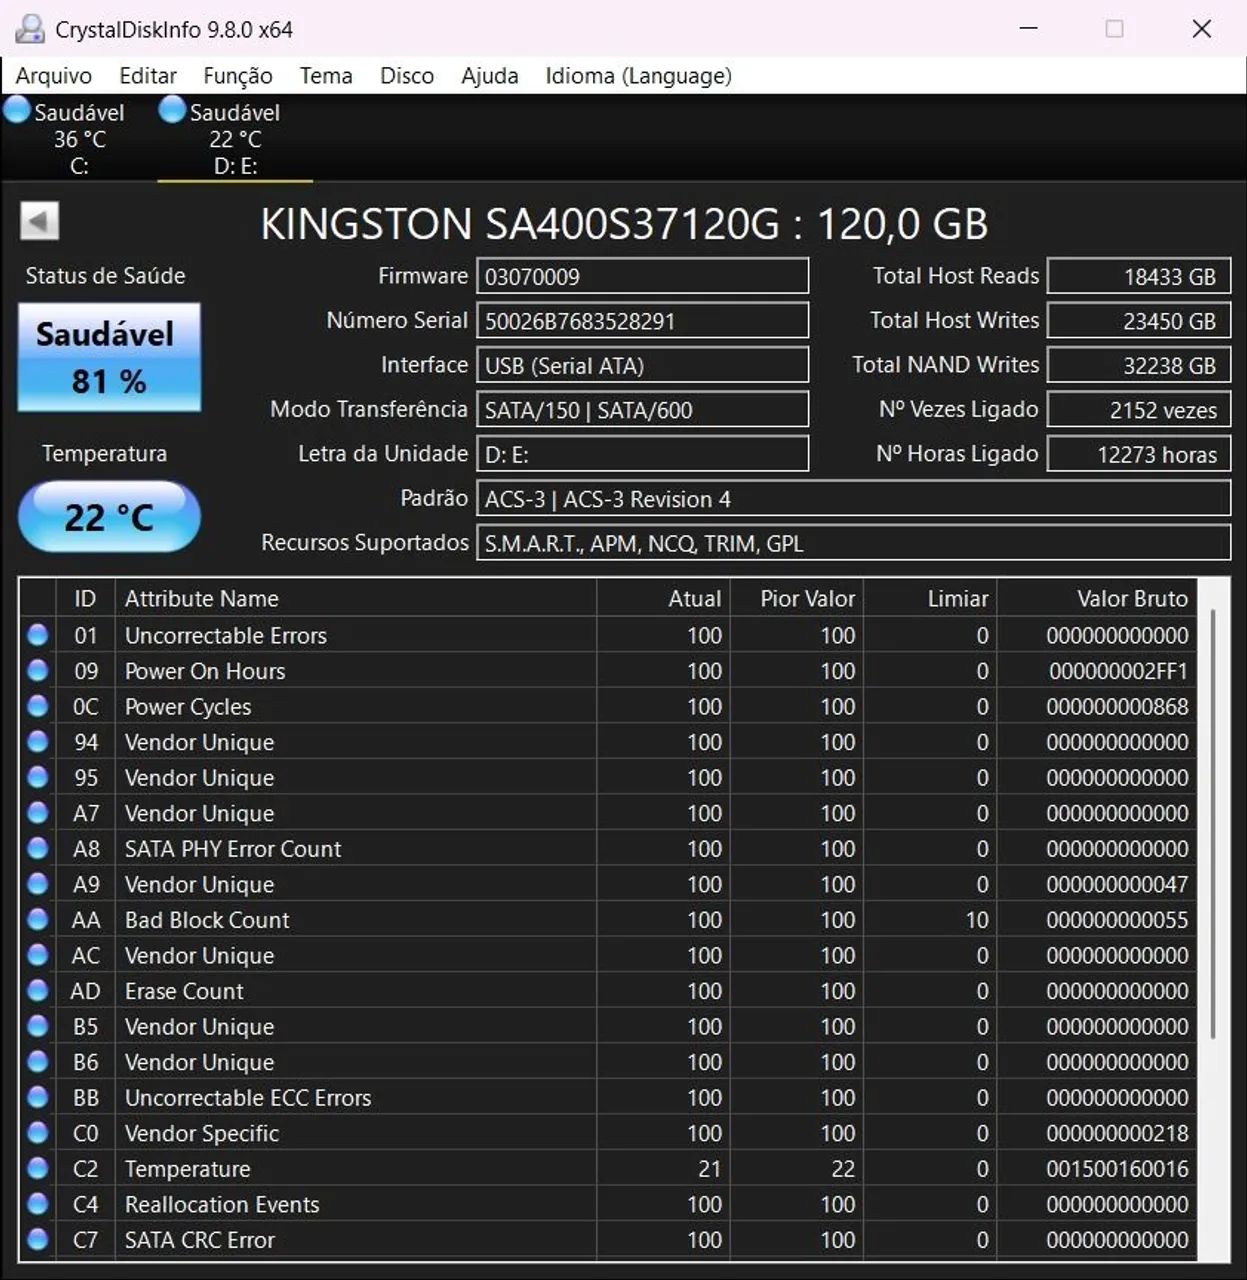Click status orb for Power Cycles row

click(x=38, y=706)
